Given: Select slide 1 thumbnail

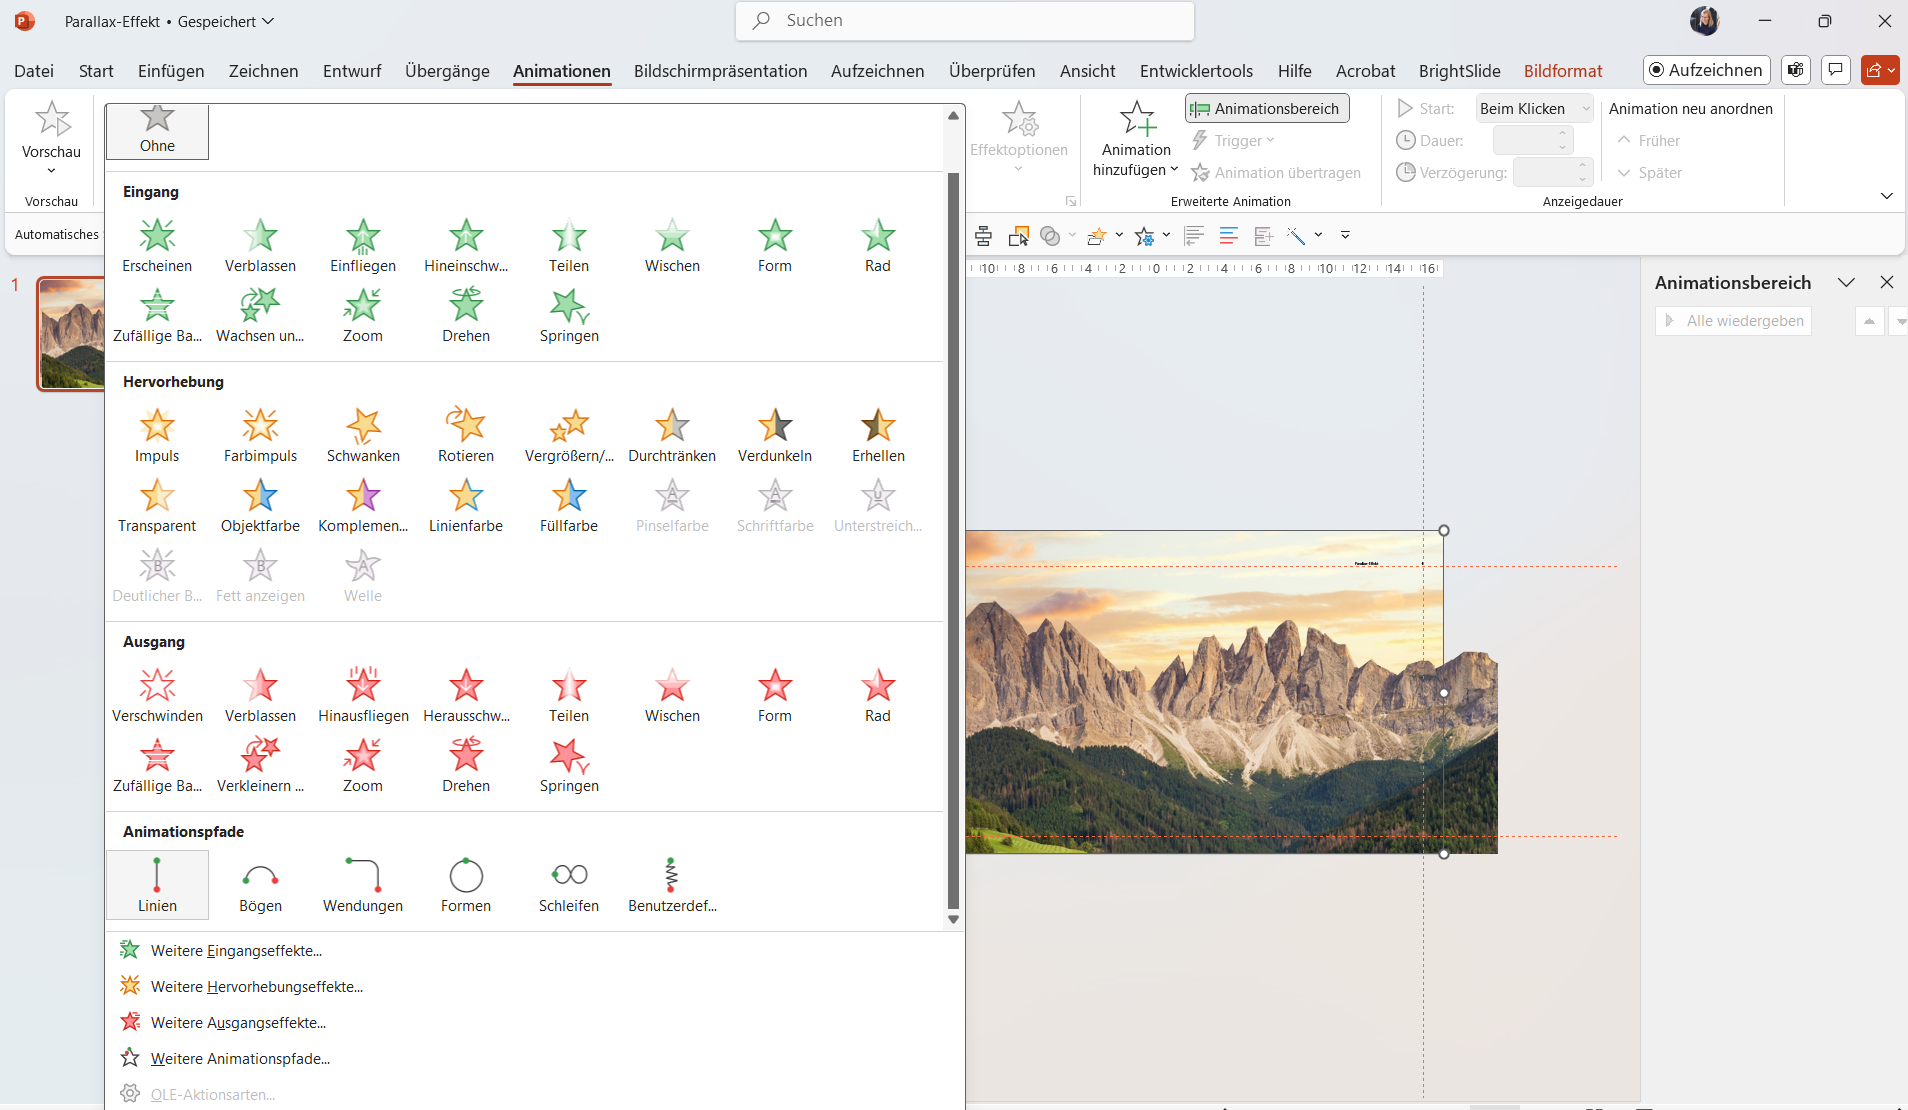Looking at the screenshot, I should [x=71, y=334].
